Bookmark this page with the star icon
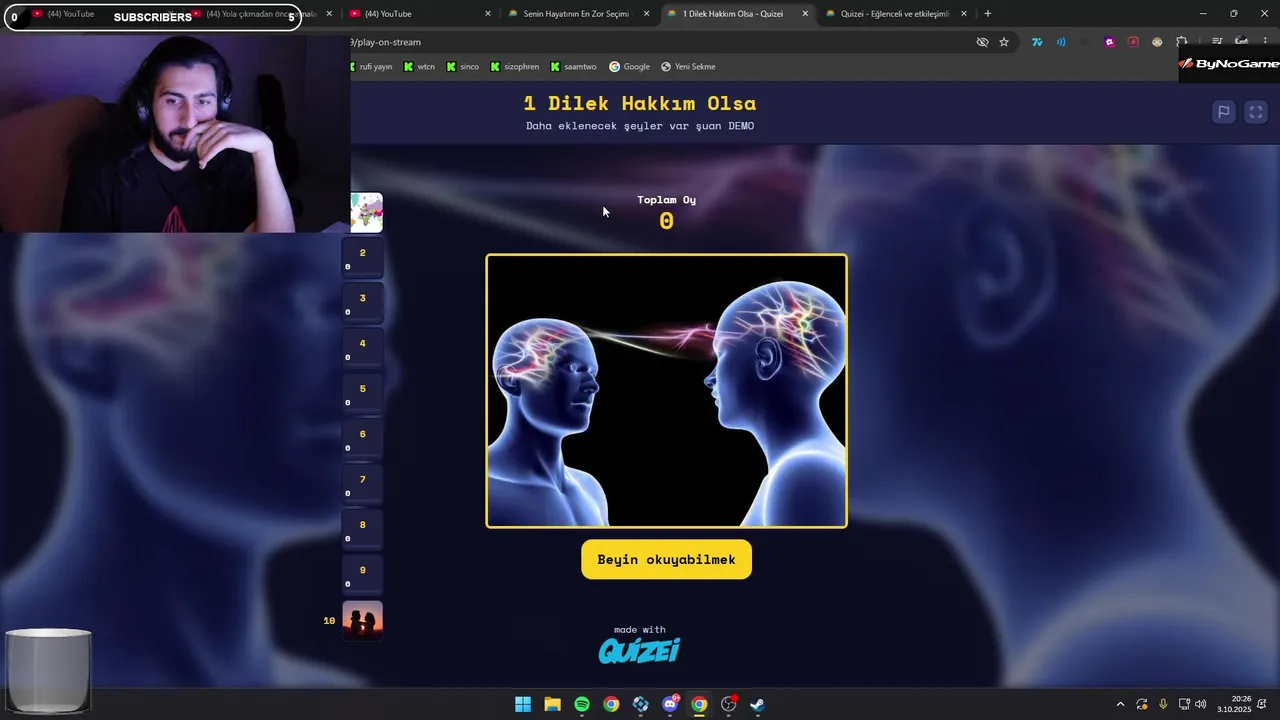The width and height of the screenshot is (1280, 720). pyautogui.click(x=1004, y=42)
